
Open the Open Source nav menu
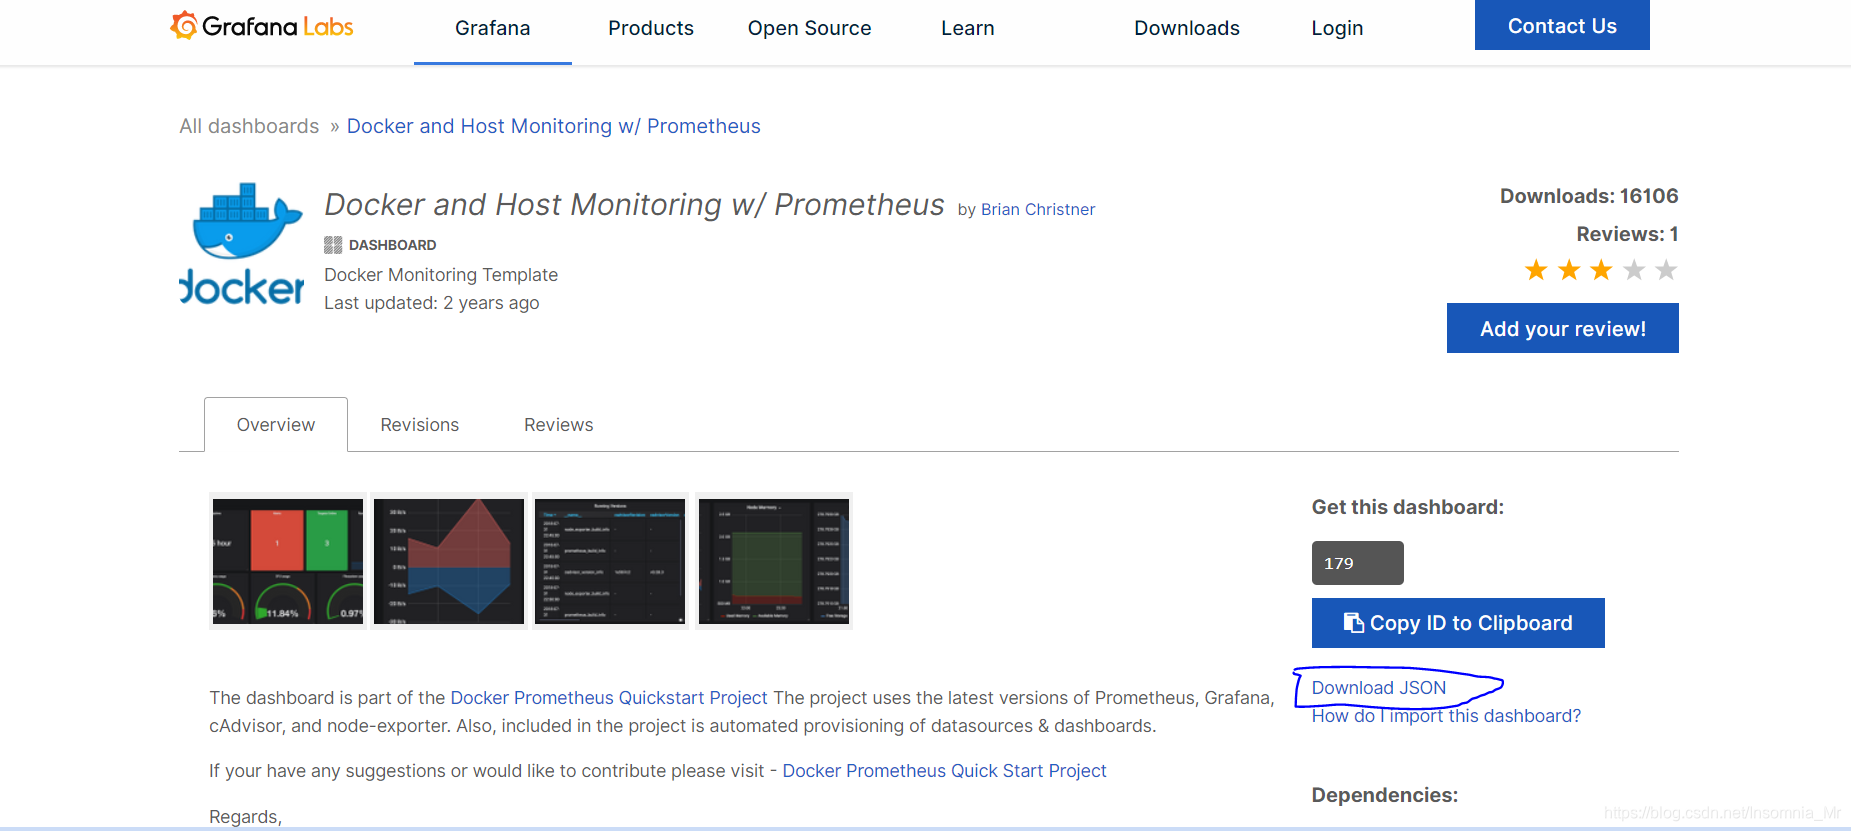pyautogui.click(x=809, y=28)
